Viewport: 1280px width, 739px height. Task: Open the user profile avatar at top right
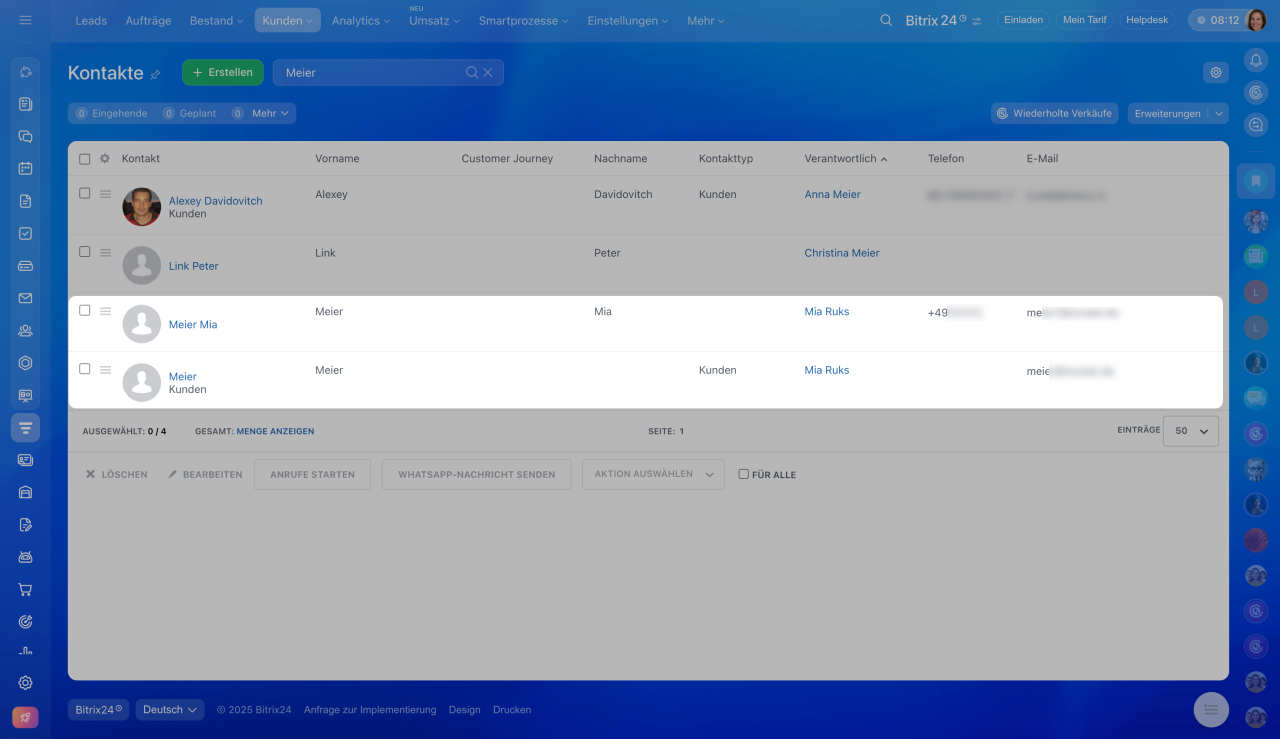point(1257,20)
